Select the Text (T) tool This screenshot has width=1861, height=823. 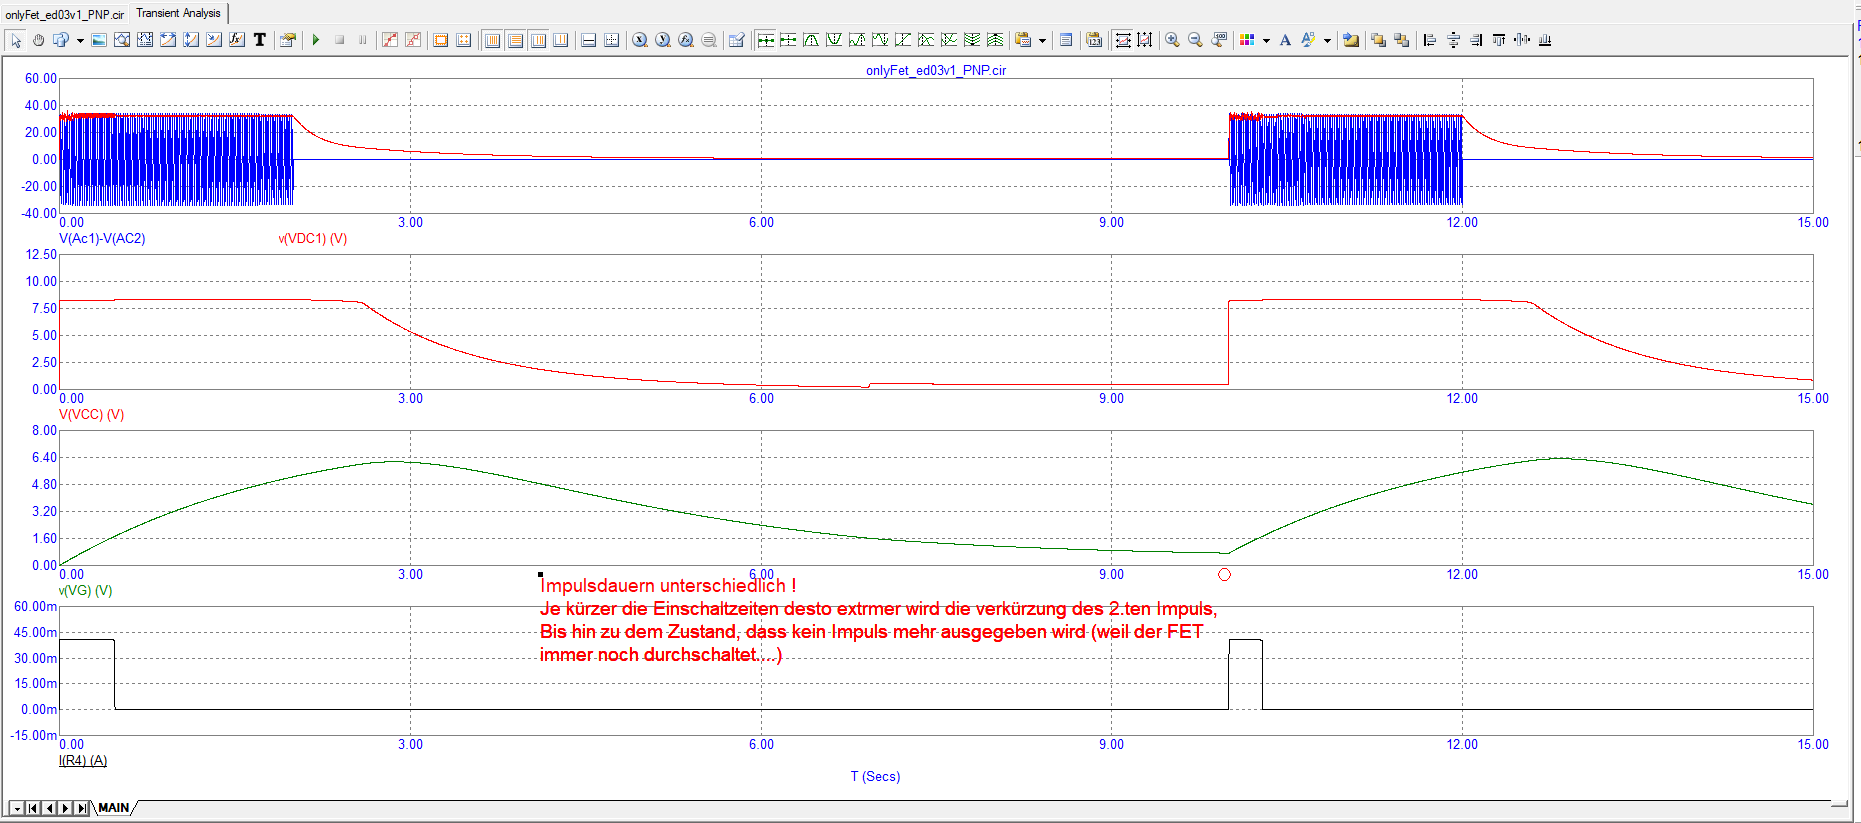click(260, 40)
